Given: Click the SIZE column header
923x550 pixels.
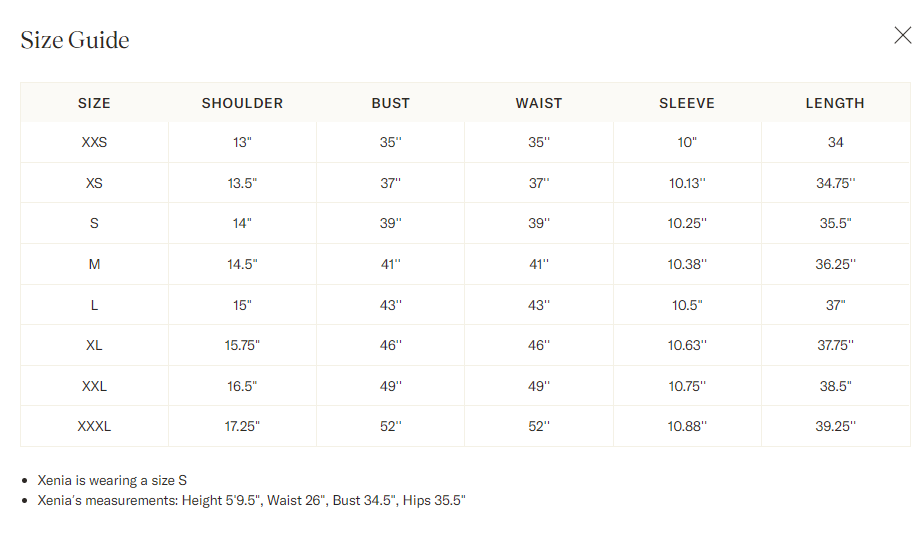Looking at the screenshot, I should click(94, 103).
